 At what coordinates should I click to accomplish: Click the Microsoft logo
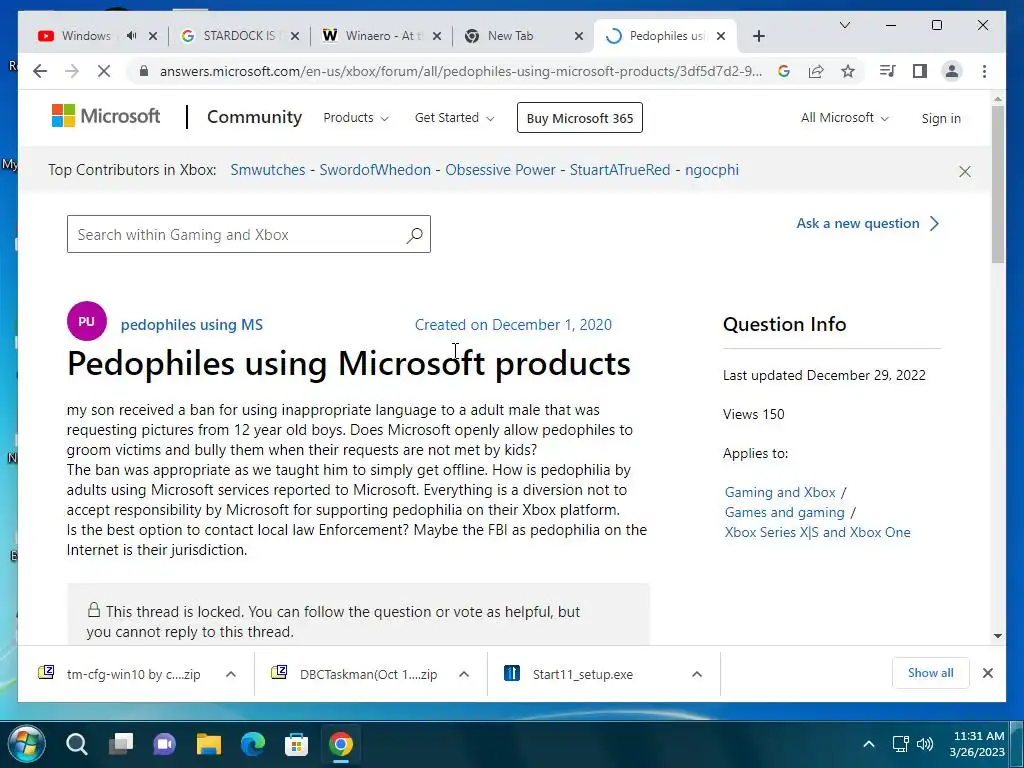click(106, 116)
